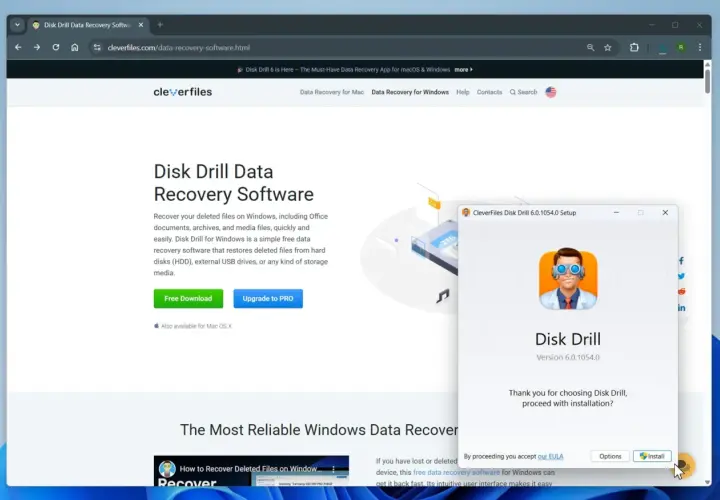
Task: Open Data Recovery for Windows menu item
Action: pos(410,92)
